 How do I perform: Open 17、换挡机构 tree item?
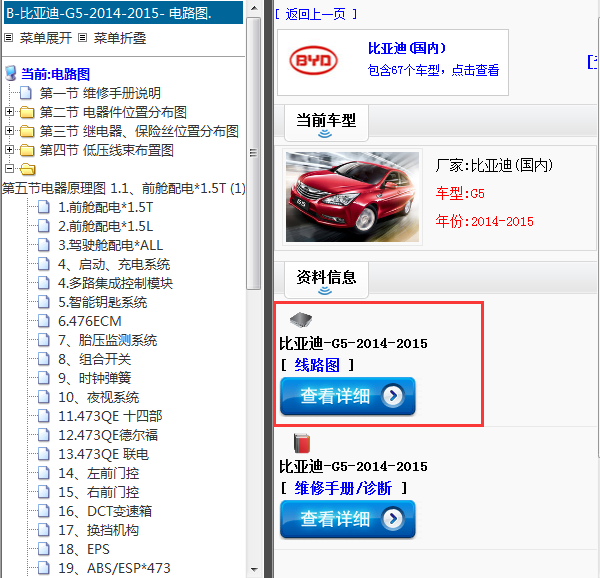(x=98, y=530)
